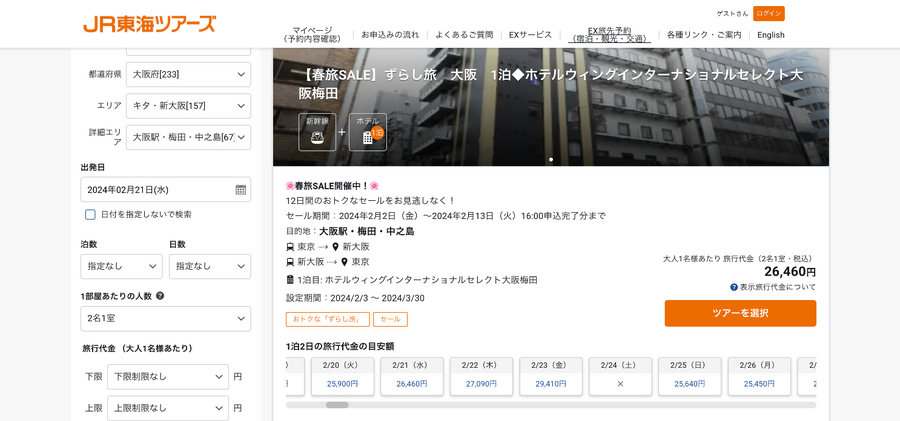Click the ゲストさん text
This screenshot has height=421, width=900.
coord(732,14)
